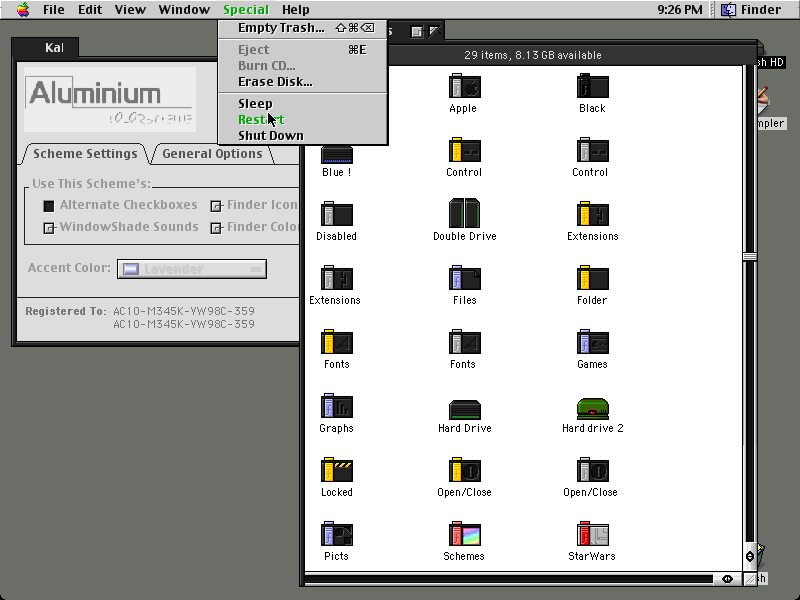Choose Erase Disk from Special menu

tap(303, 82)
